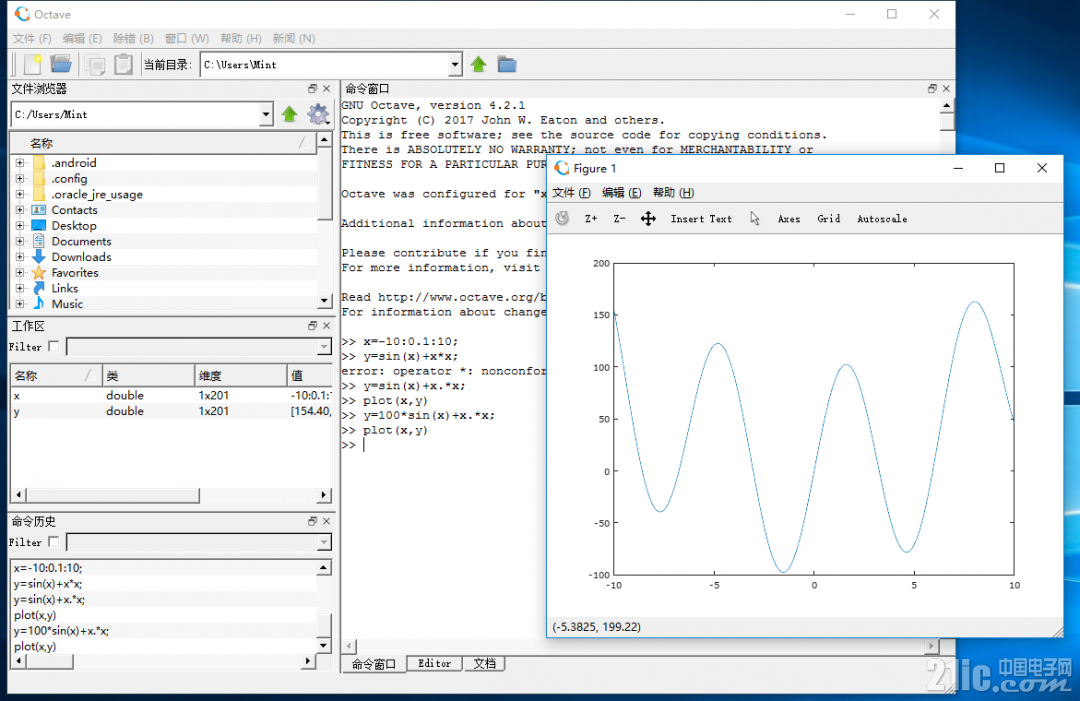Click the Desktop folder icon in file browser

[39, 226]
